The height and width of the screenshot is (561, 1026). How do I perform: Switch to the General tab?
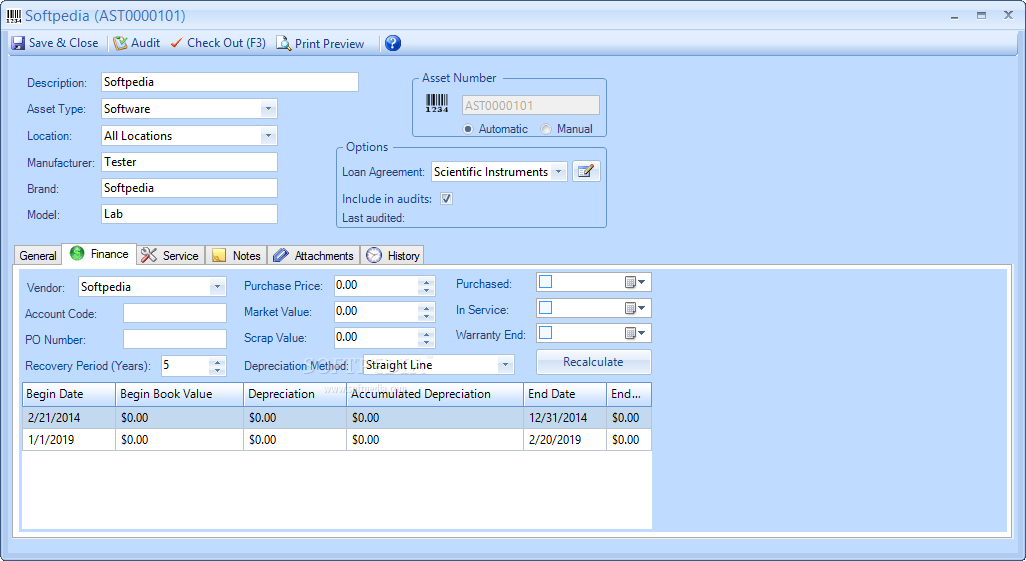point(38,255)
